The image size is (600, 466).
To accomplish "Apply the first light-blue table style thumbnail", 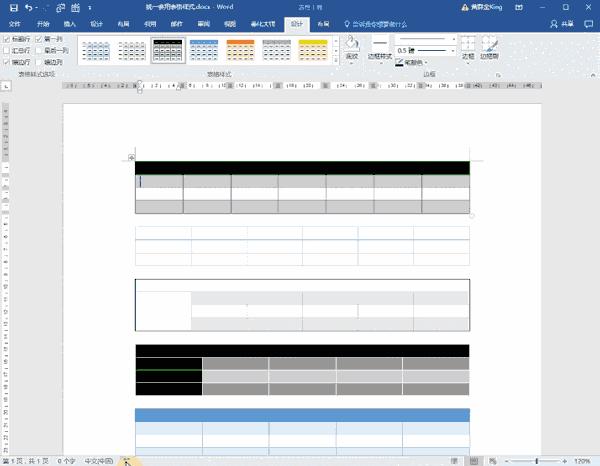I will (96, 51).
